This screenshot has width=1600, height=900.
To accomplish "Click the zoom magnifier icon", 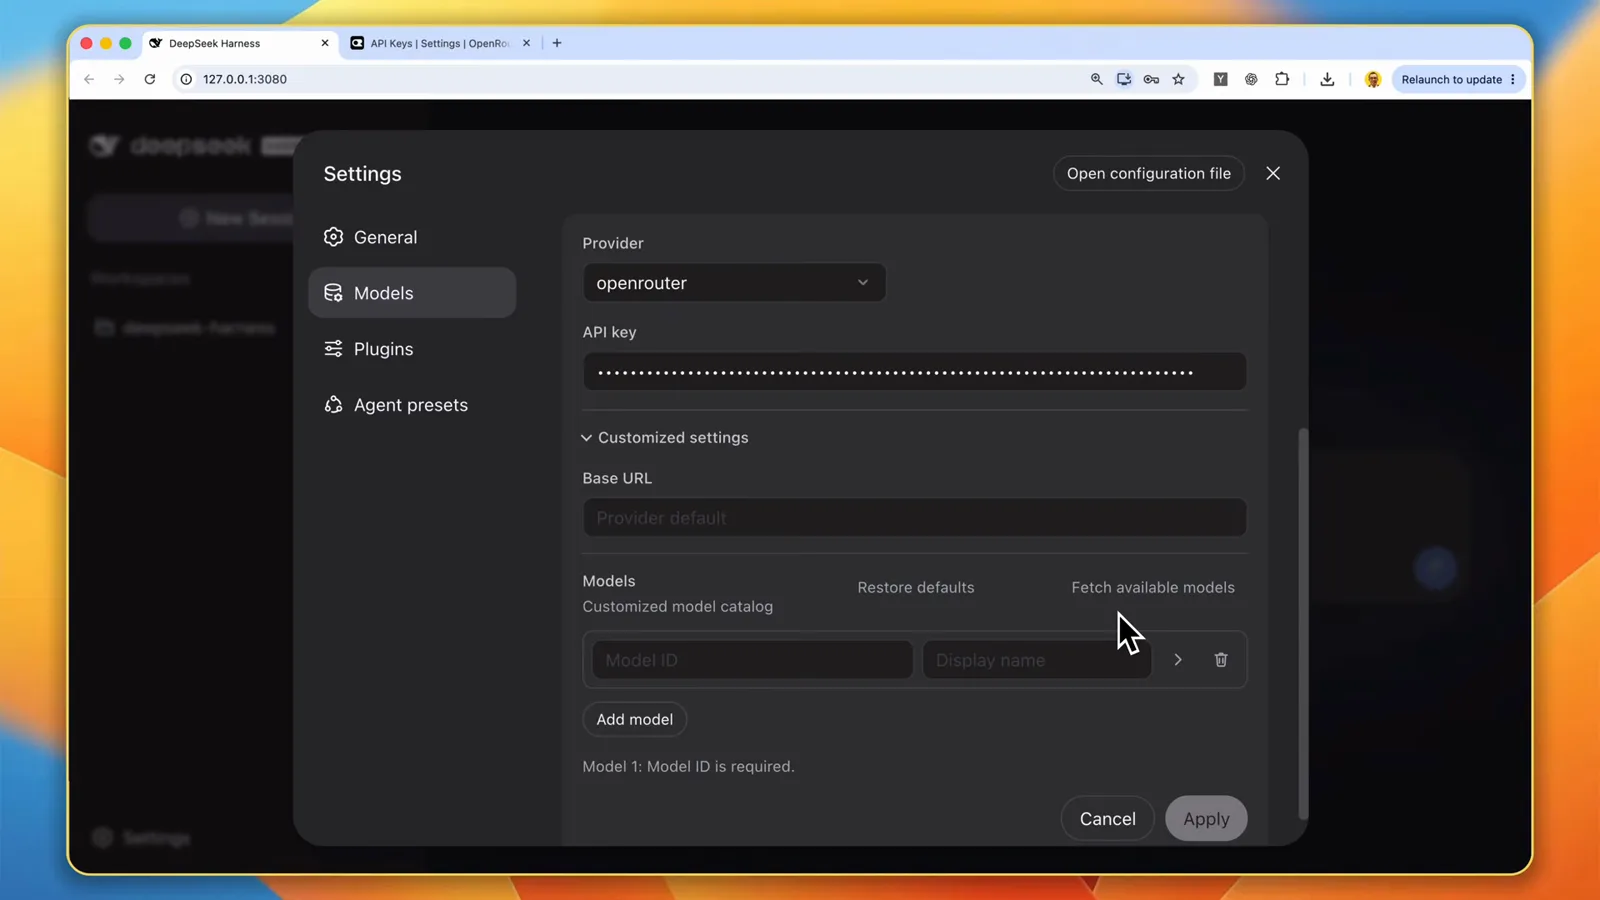I will click(x=1096, y=79).
